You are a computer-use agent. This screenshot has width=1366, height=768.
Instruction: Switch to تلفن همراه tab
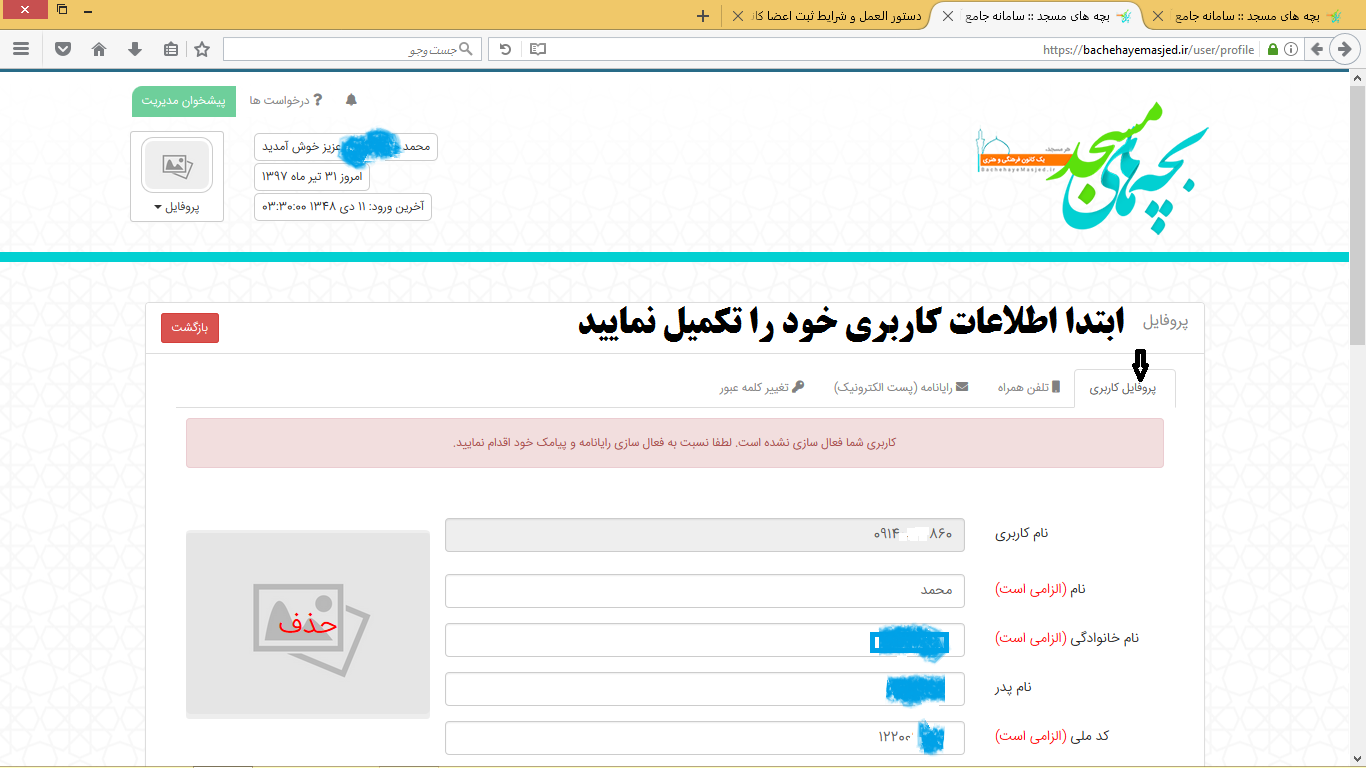(x=1028, y=387)
